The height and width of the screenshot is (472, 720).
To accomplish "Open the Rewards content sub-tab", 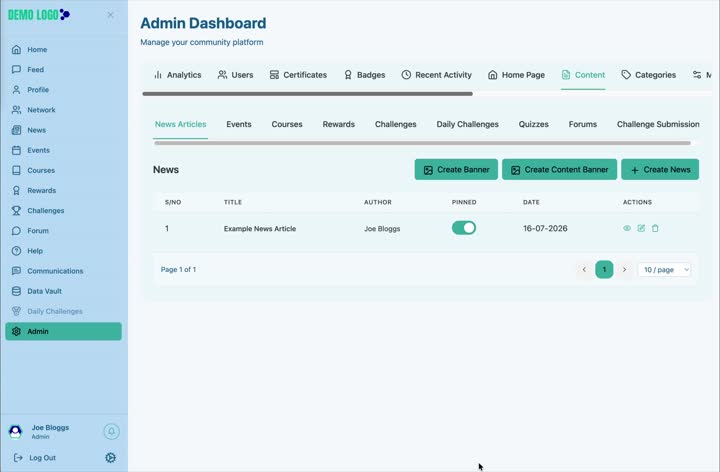I will point(339,124).
